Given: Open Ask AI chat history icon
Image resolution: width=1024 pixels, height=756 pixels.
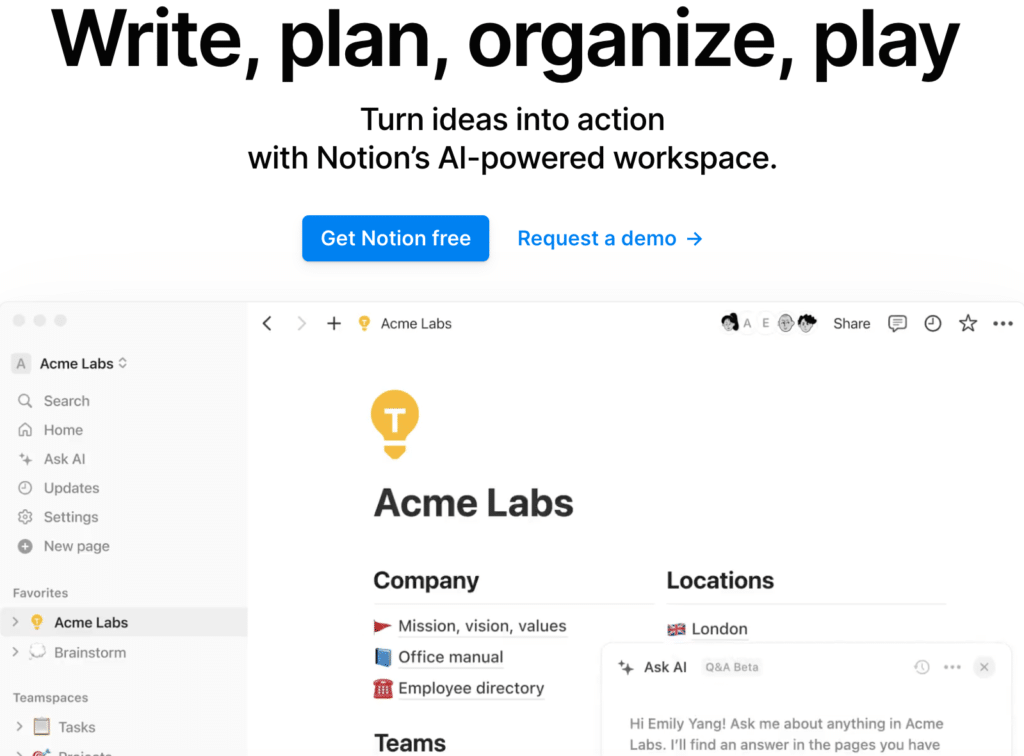Looking at the screenshot, I should pos(922,667).
